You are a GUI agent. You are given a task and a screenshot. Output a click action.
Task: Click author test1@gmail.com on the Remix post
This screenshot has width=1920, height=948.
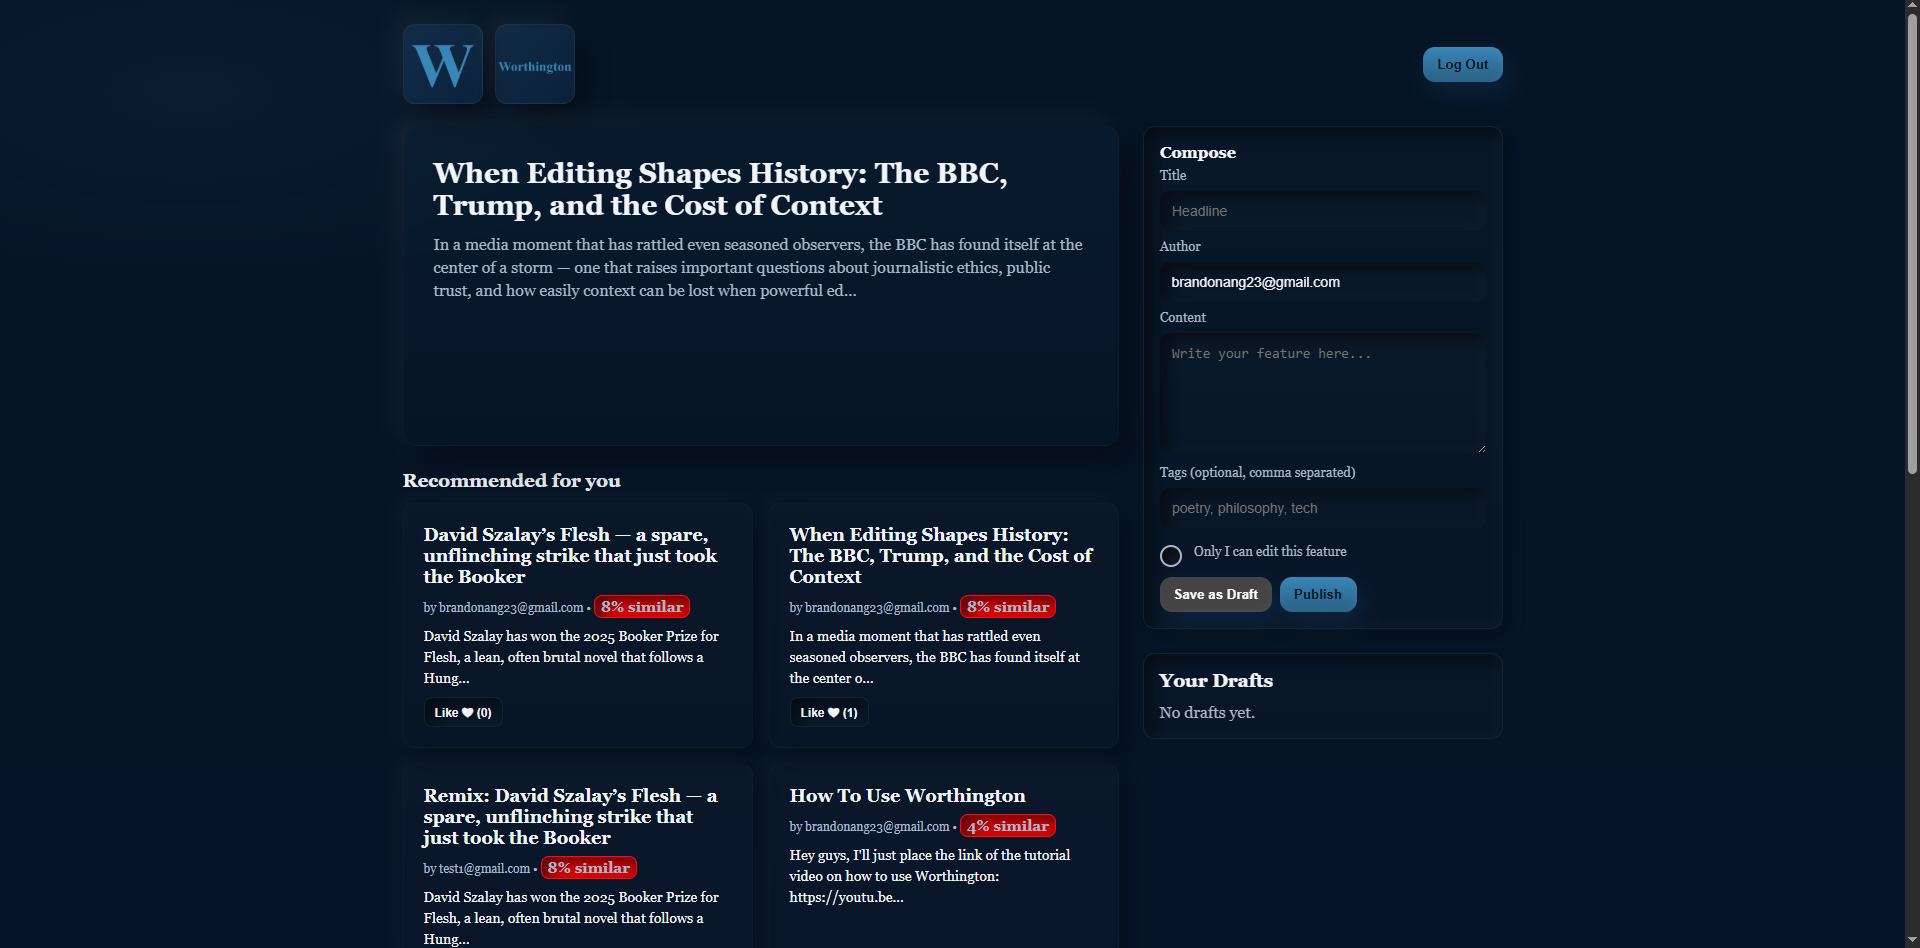coord(484,868)
